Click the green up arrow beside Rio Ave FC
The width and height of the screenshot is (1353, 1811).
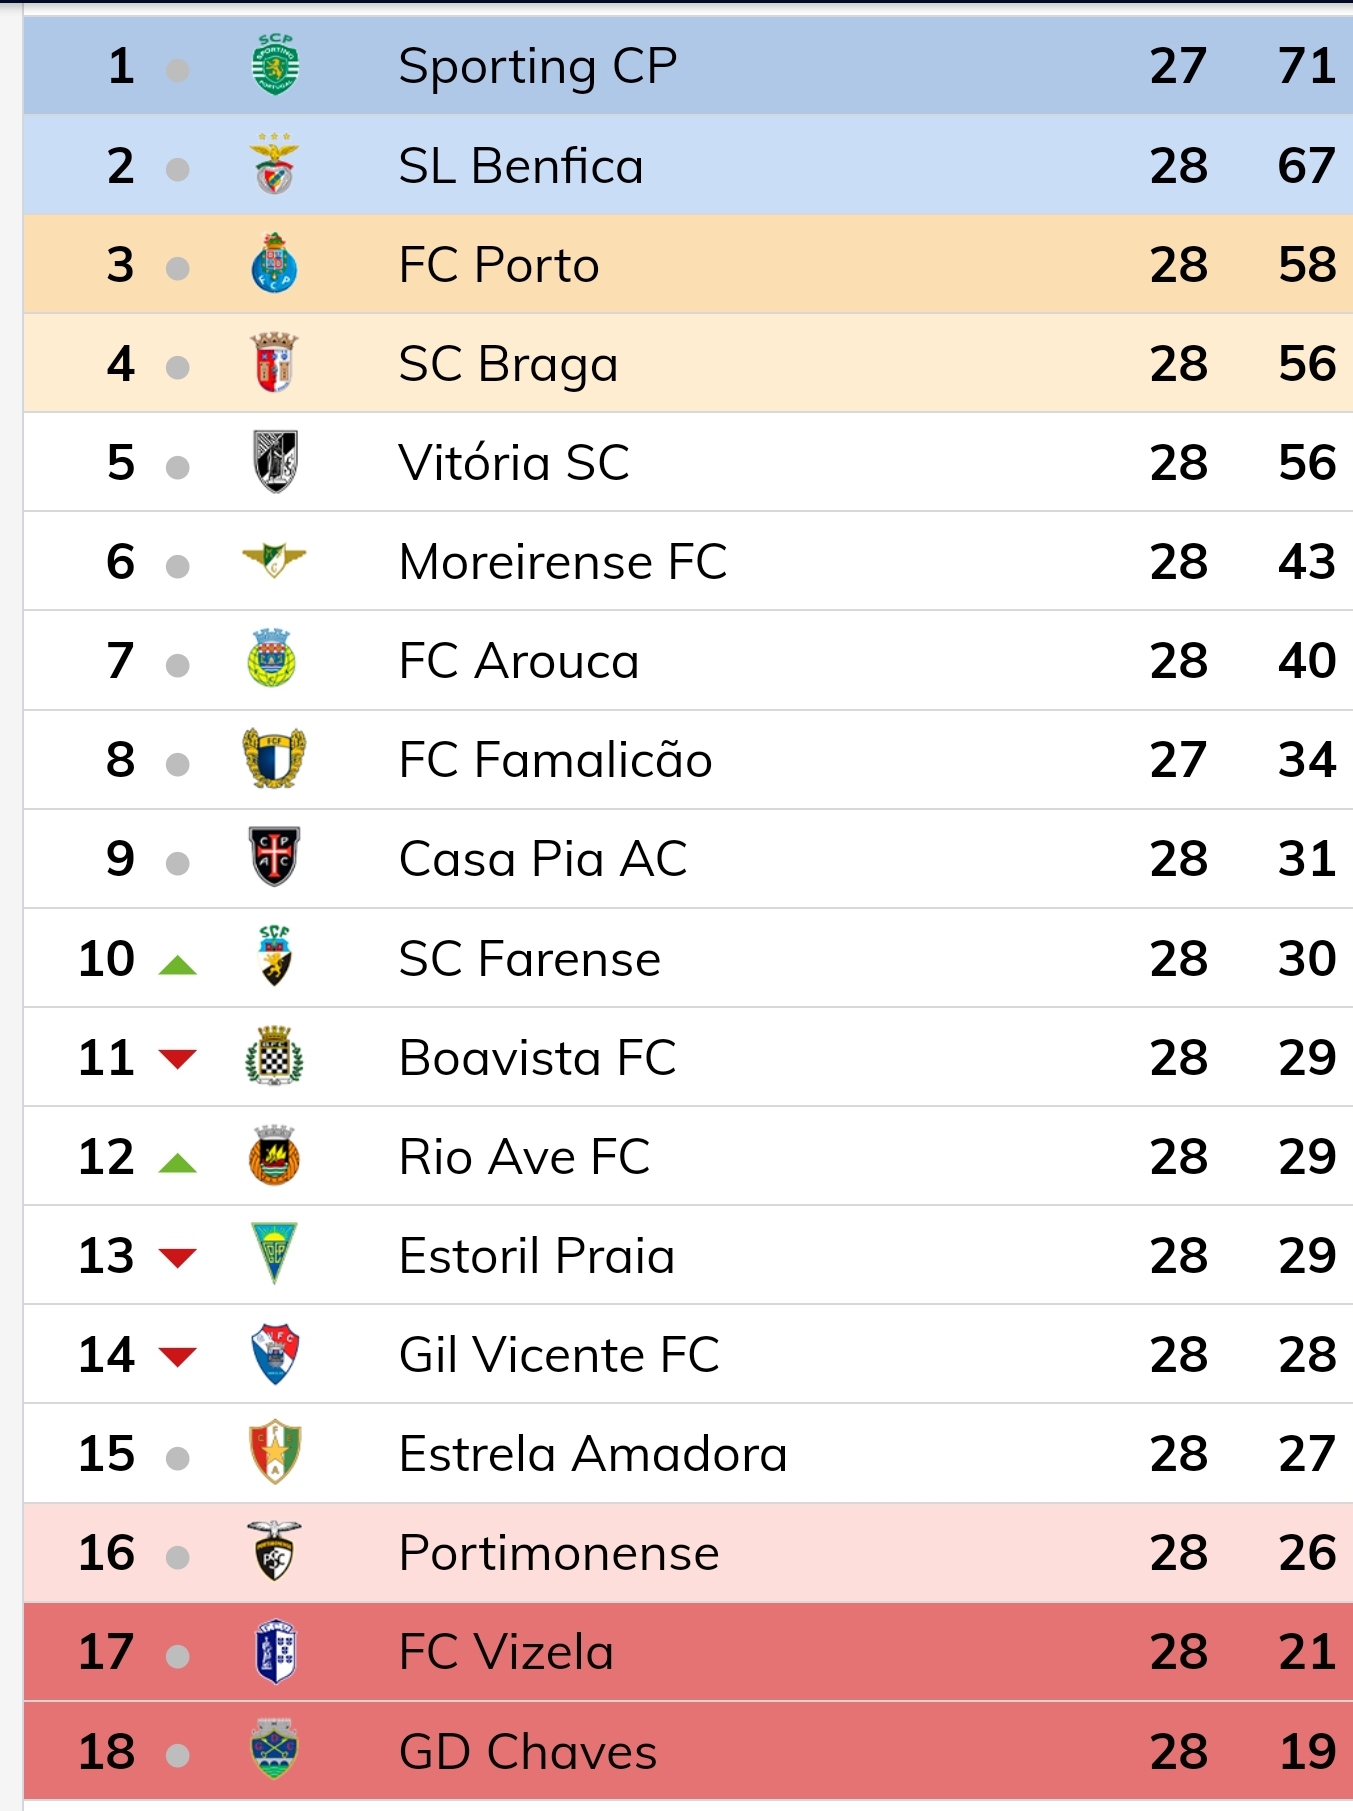(x=178, y=1163)
